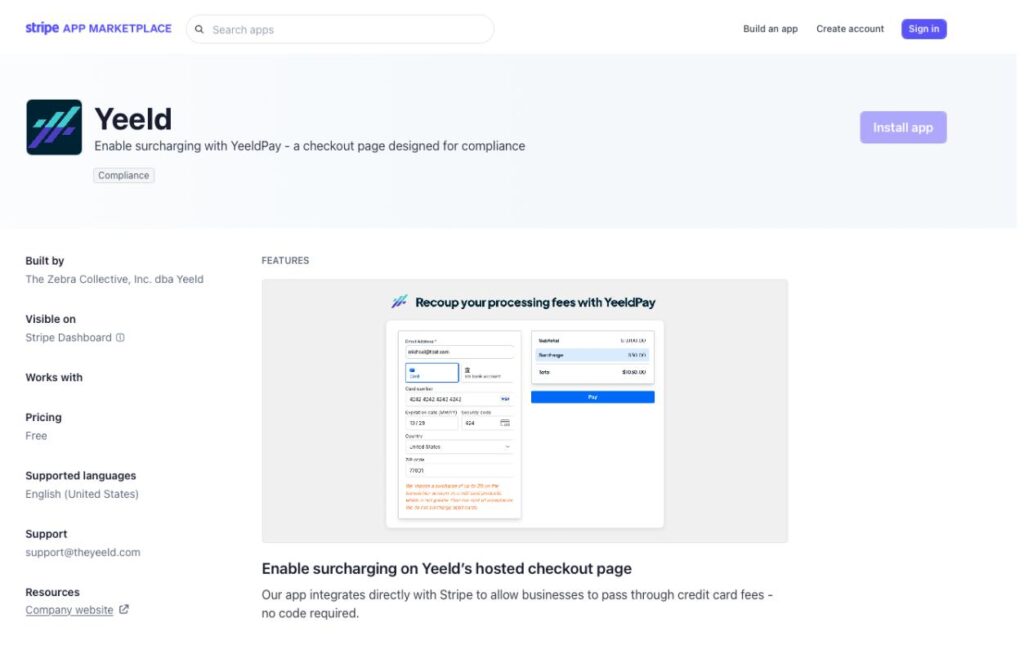Click the Sign in button
Image resolution: width=1024 pixels, height=668 pixels.
coord(923,29)
